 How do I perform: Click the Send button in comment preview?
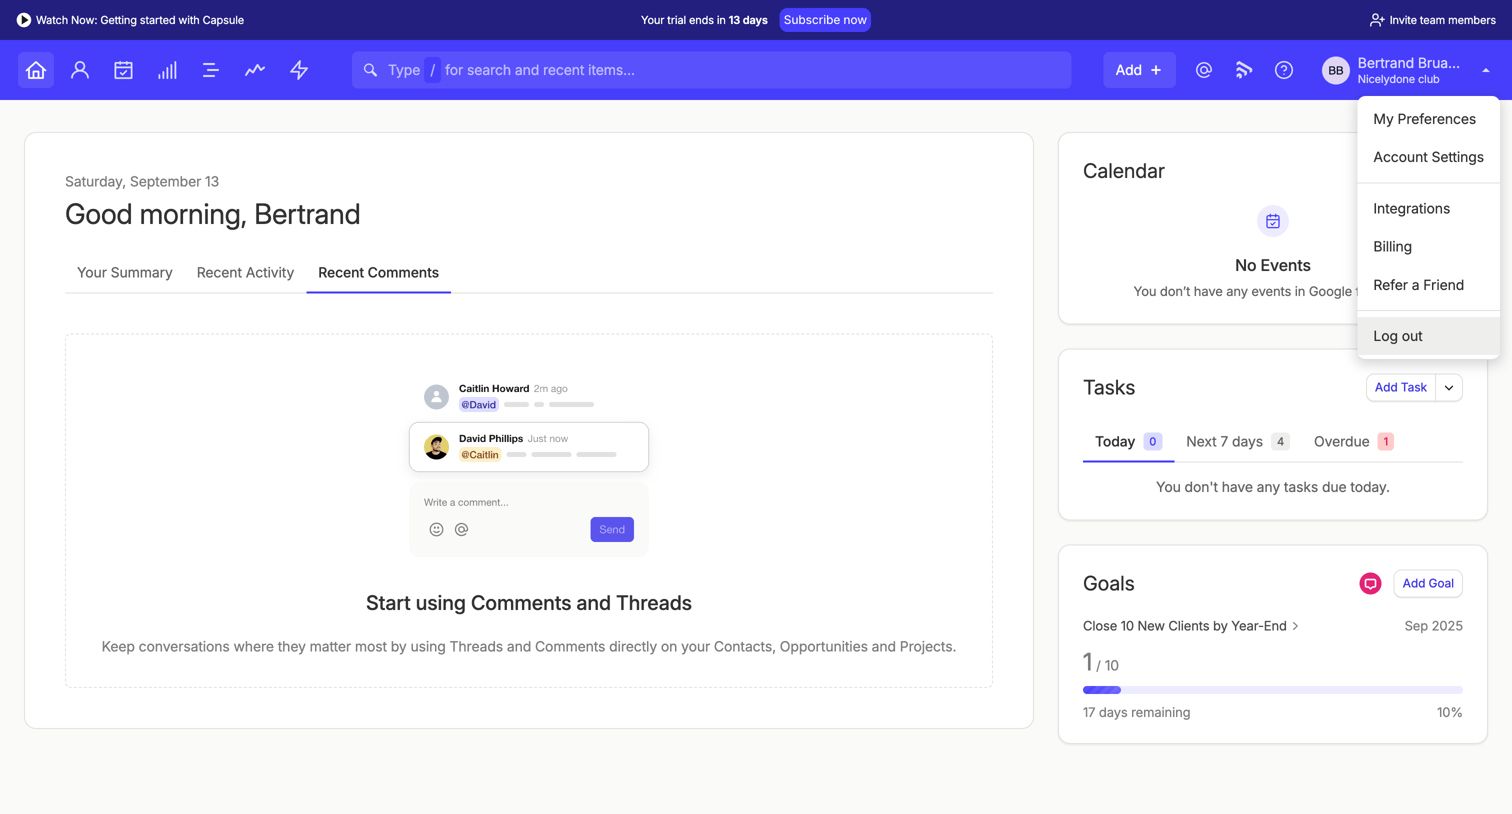click(x=612, y=530)
